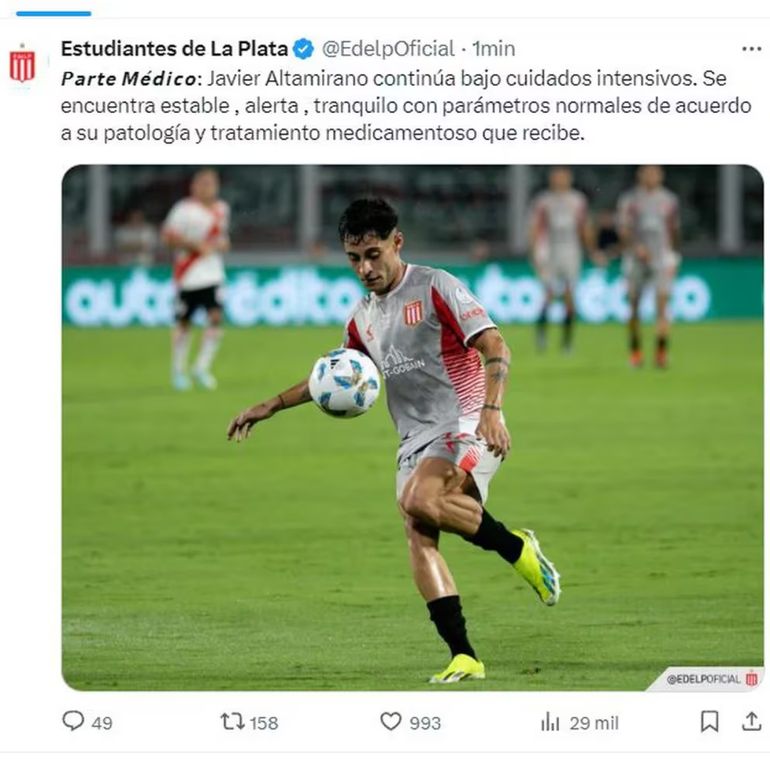Bookmark this tweet
Viewport: 770px width, 763px height.
click(x=710, y=721)
